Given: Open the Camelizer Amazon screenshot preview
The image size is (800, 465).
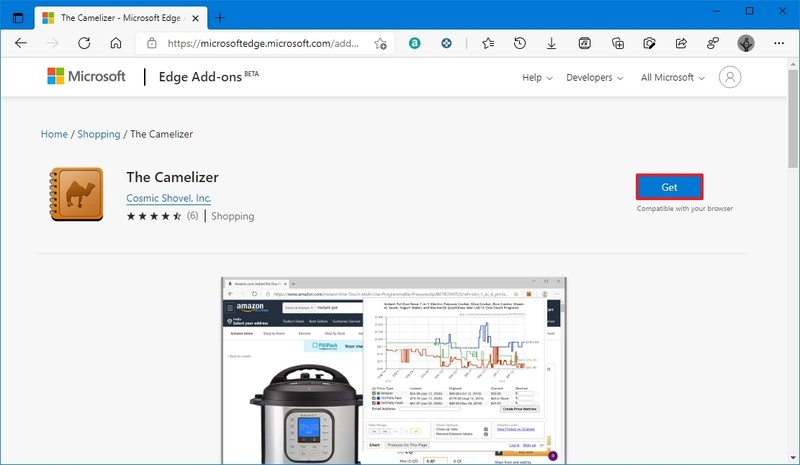Looking at the screenshot, I should point(394,371).
